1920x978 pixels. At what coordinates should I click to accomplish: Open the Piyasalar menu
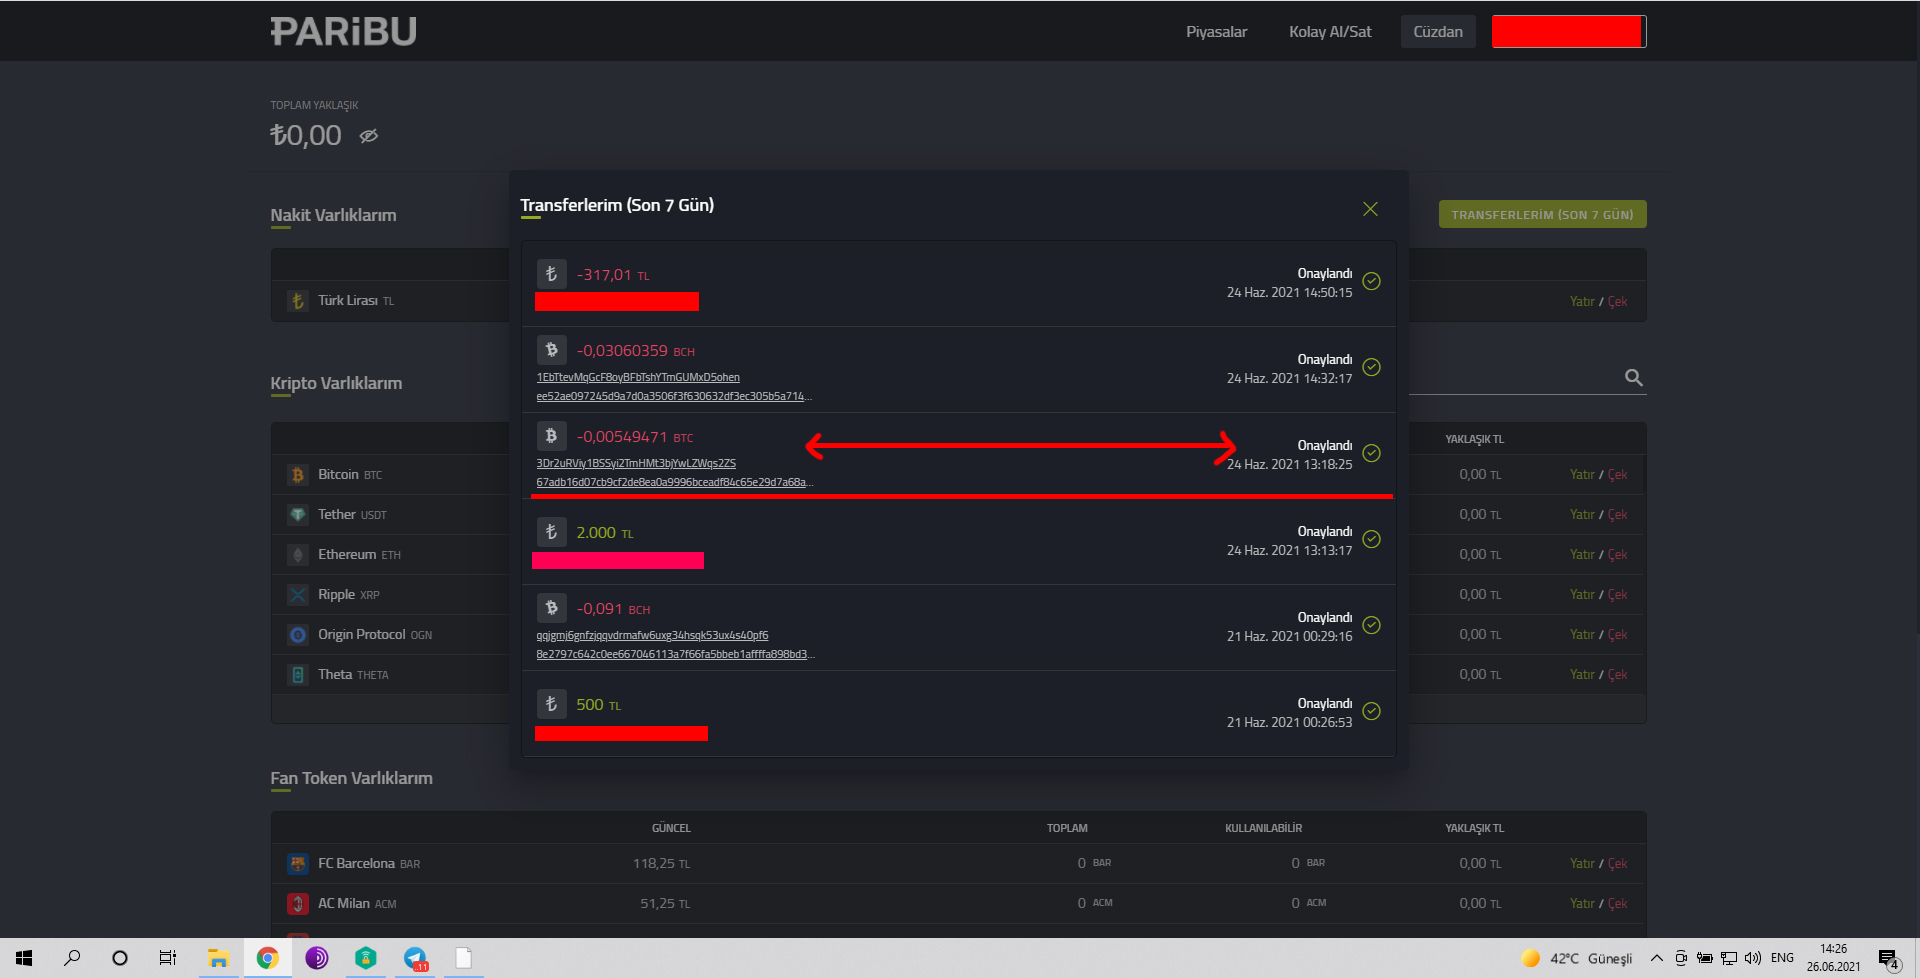1216,32
